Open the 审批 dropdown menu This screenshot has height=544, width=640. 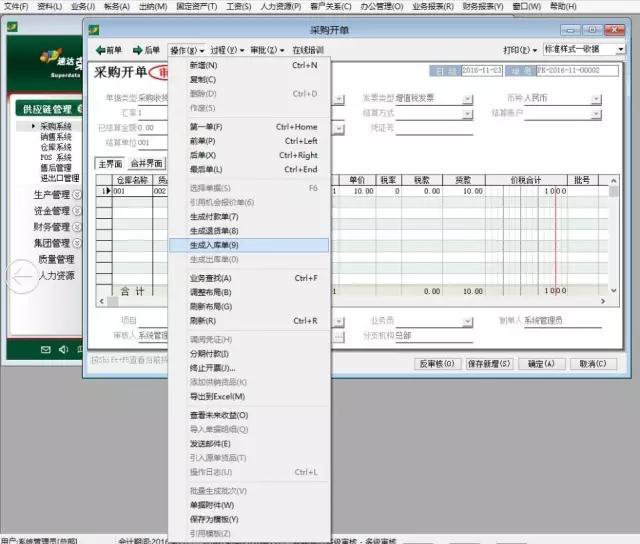(267, 50)
